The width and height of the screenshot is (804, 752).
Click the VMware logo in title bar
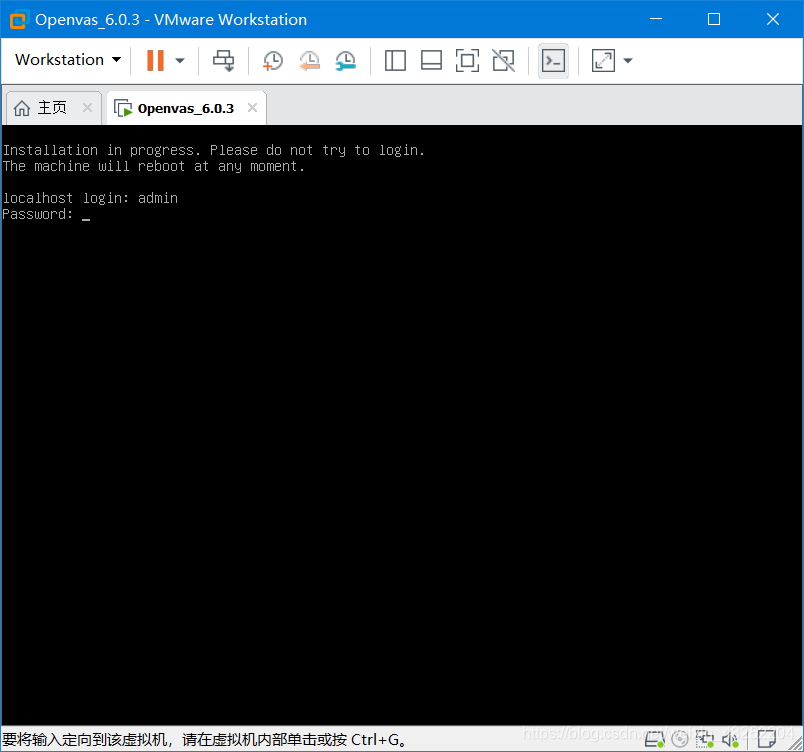point(18,20)
